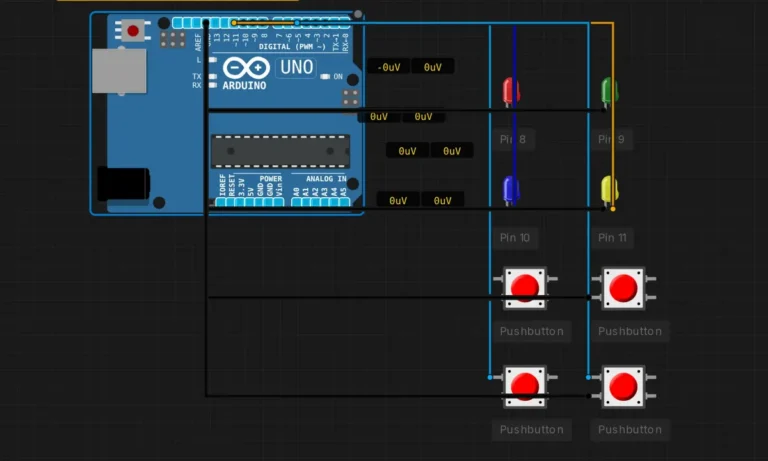Click the Pin 9 label
The height and width of the screenshot is (461, 768).
611,140
